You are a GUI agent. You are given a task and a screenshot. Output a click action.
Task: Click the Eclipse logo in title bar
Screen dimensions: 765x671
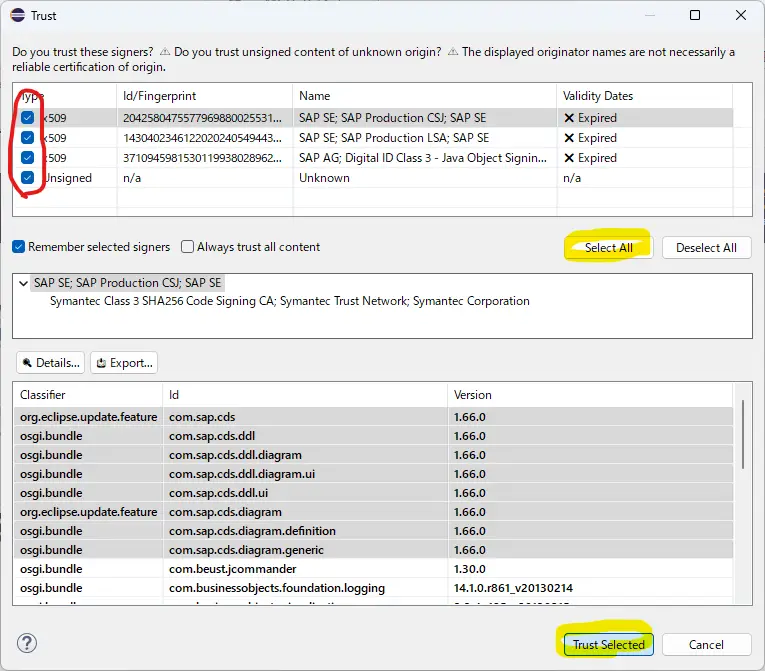(x=18, y=15)
